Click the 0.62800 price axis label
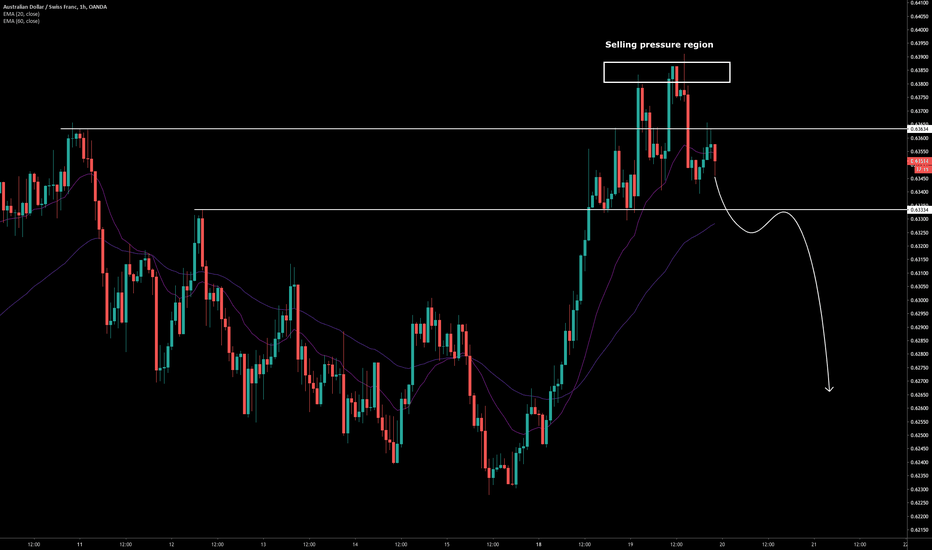The height and width of the screenshot is (550, 932). pyautogui.click(x=920, y=354)
